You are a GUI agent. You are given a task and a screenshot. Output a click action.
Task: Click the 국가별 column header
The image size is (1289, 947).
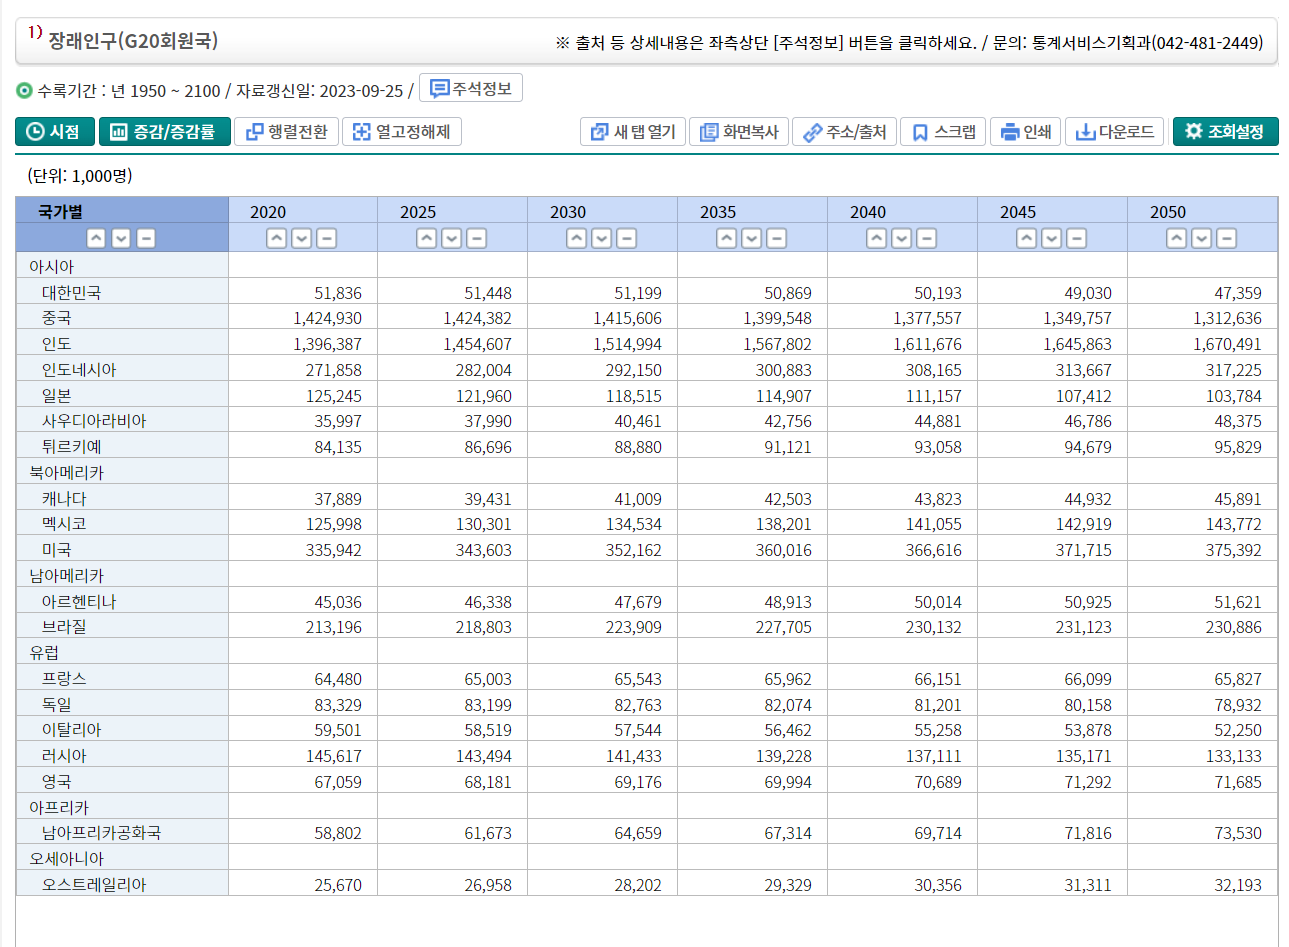pos(60,212)
